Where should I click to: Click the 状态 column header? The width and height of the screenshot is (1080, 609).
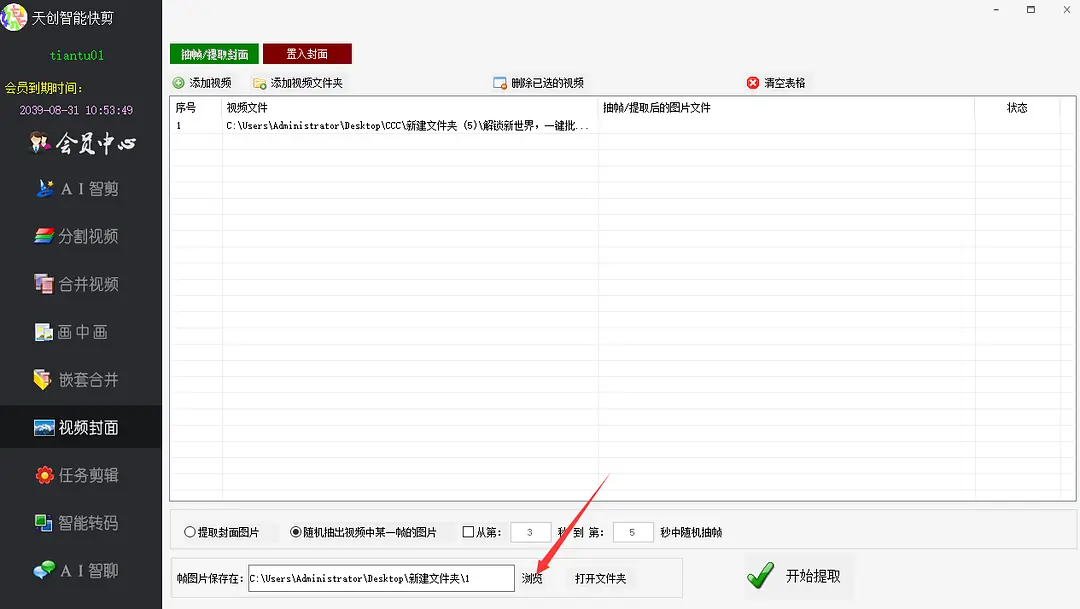coord(1017,107)
